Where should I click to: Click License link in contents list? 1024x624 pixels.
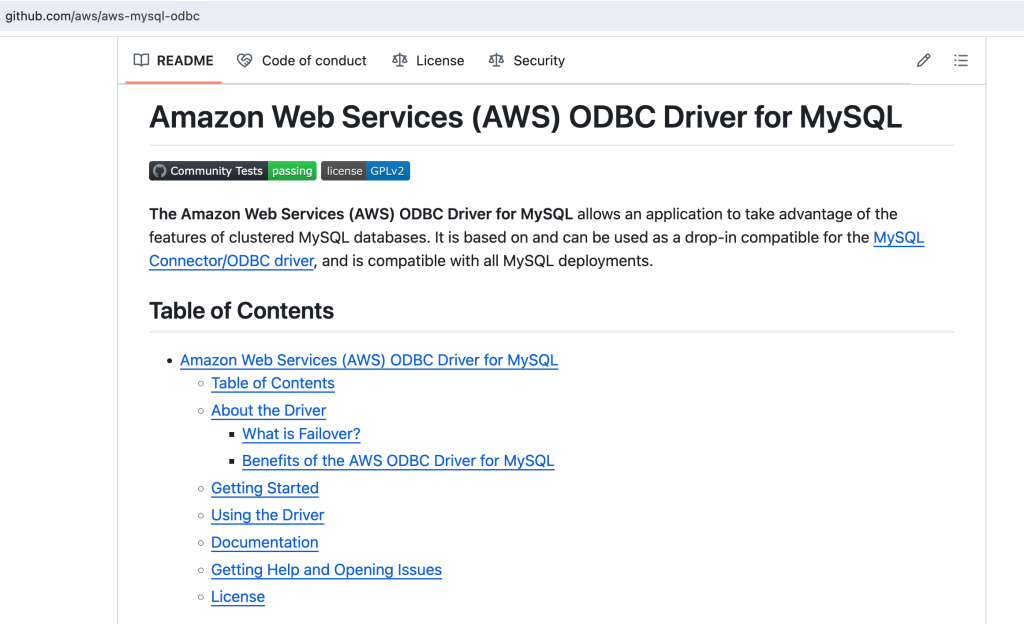[x=238, y=597]
